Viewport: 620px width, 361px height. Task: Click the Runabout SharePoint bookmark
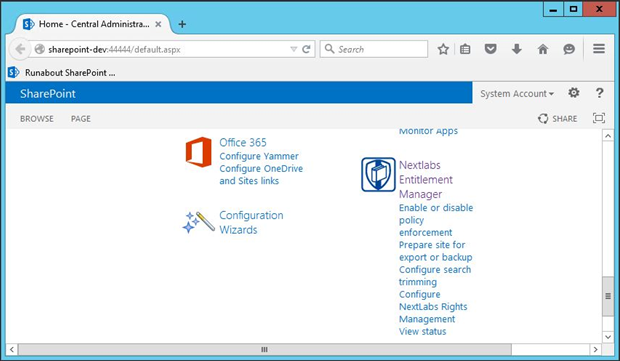click(62, 72)
